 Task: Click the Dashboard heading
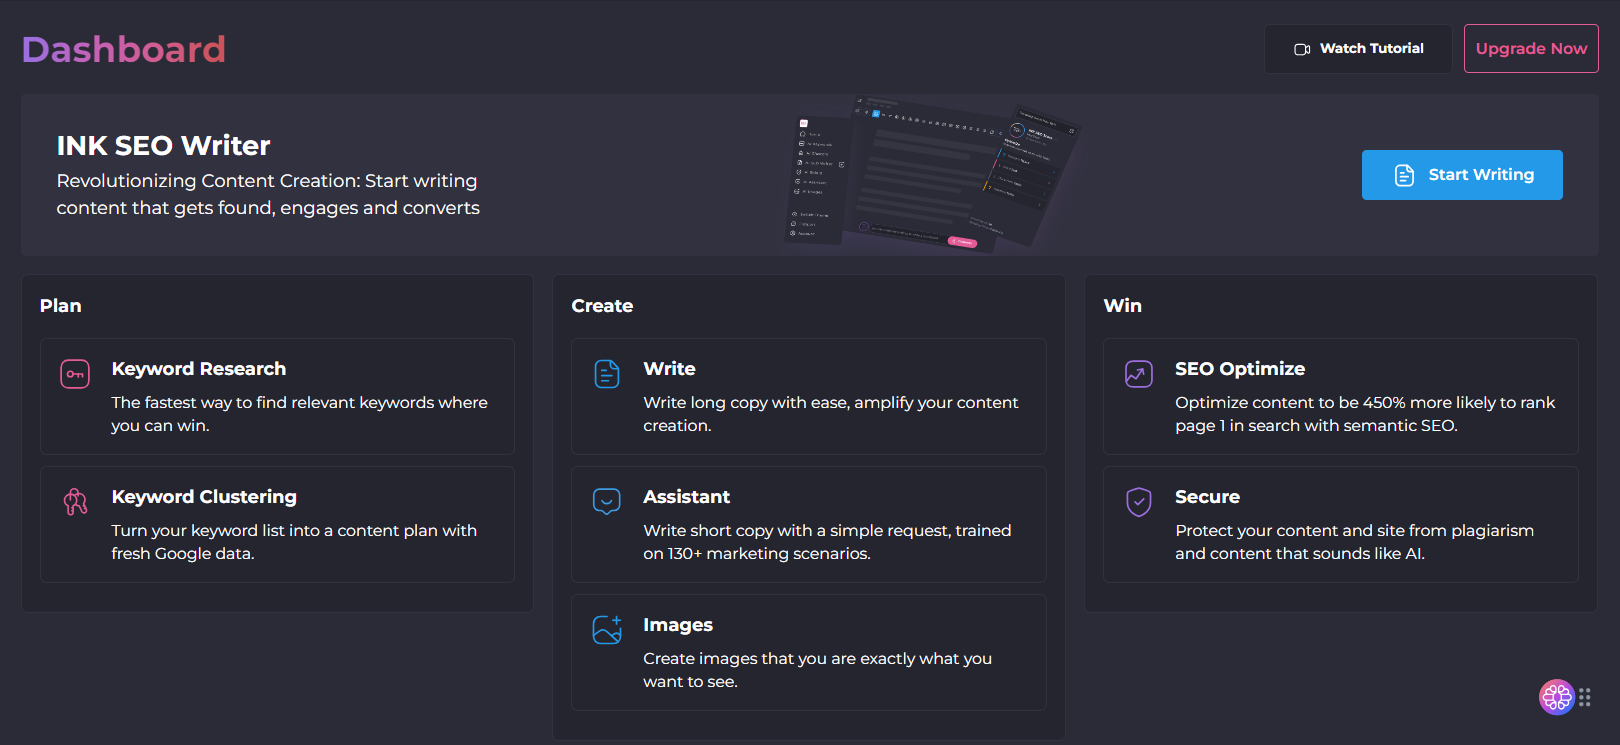pos(124,49)
